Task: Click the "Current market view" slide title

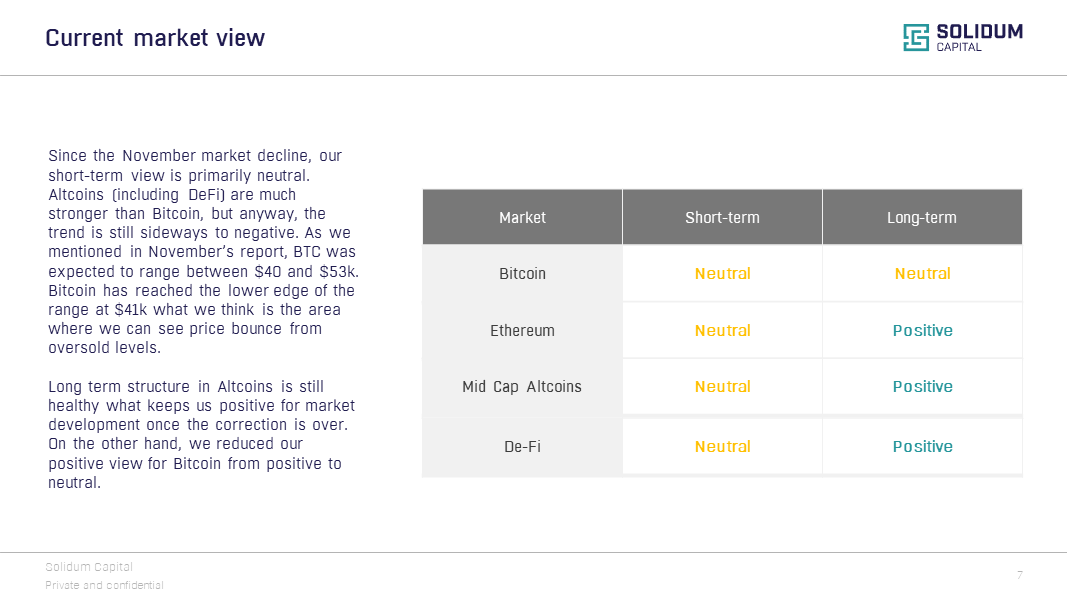Action: pyautogui.click(x=155, y=38)
